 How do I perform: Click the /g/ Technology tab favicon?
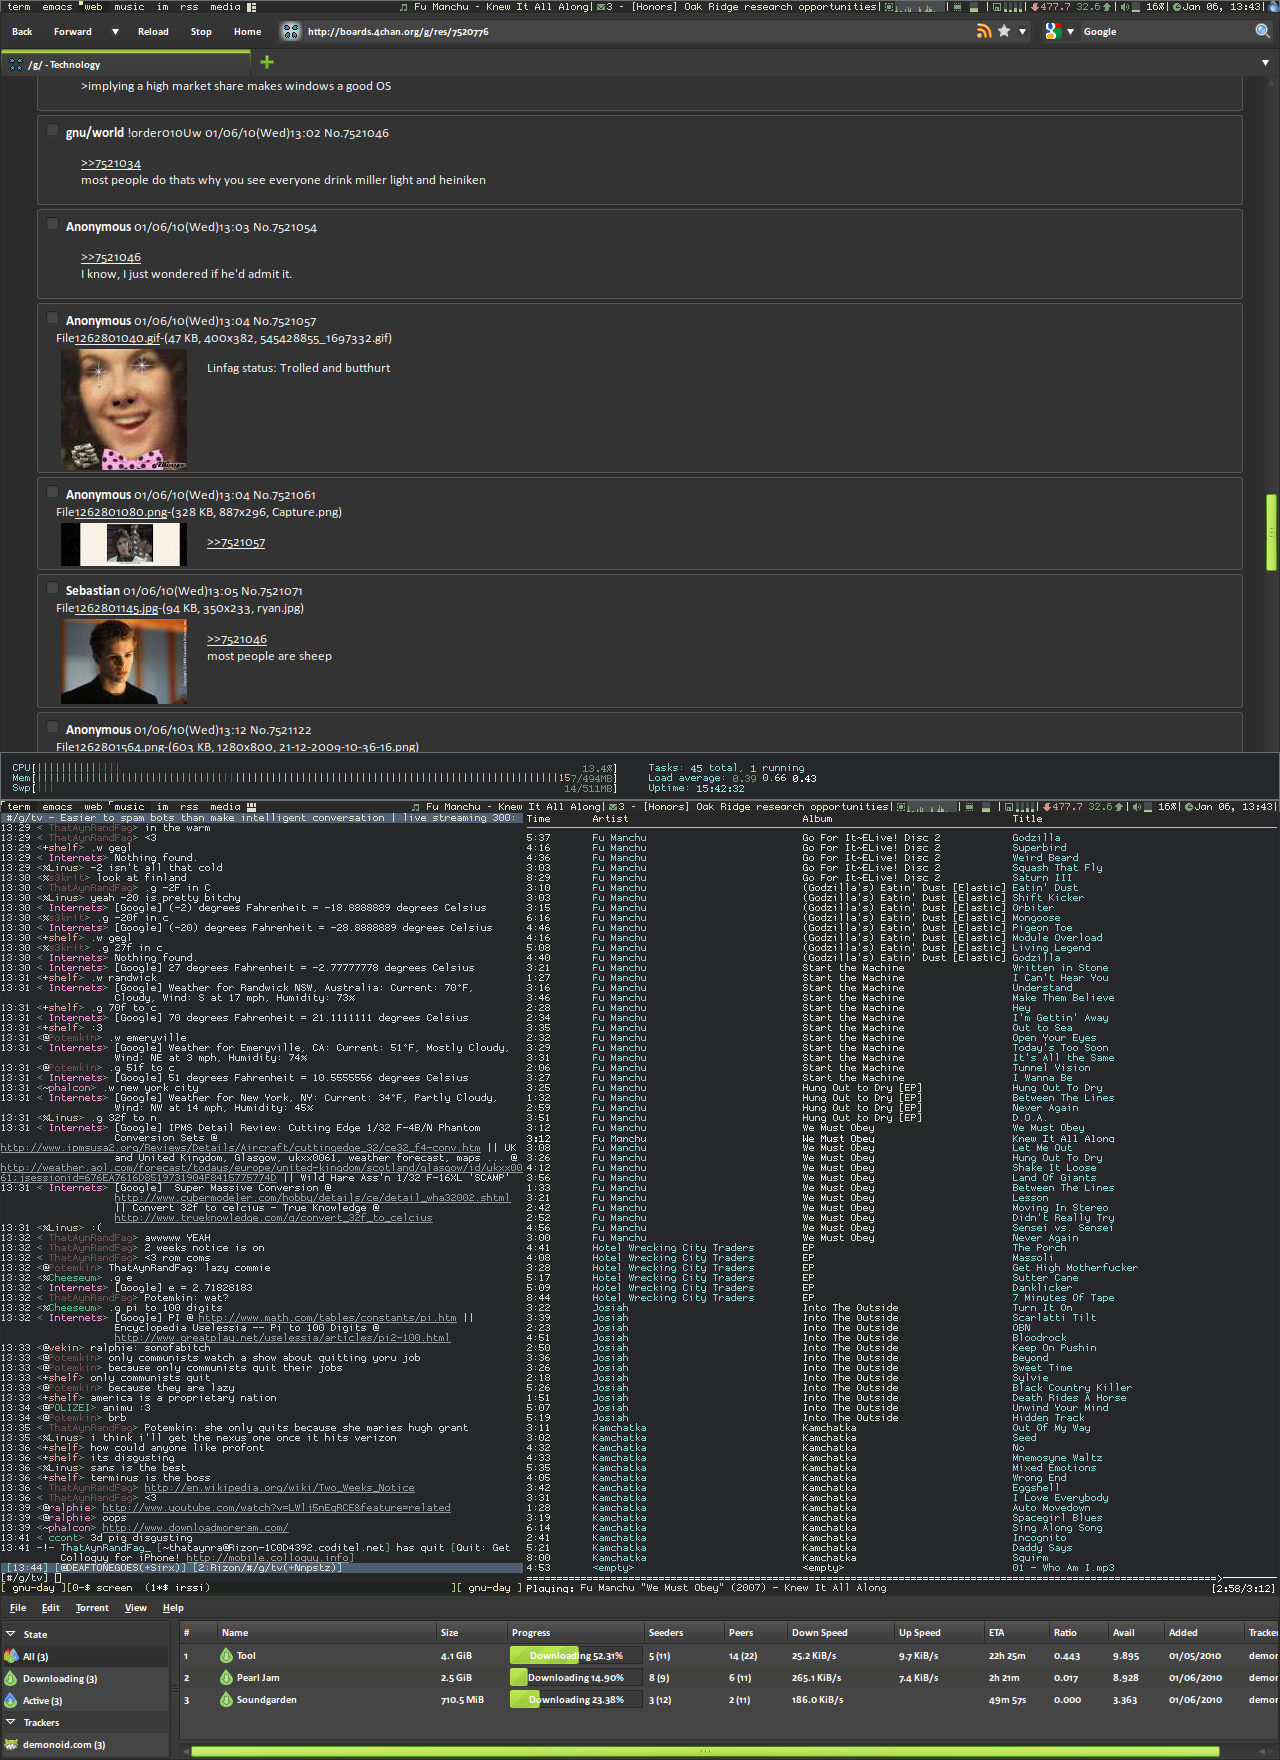click(16, 64)
